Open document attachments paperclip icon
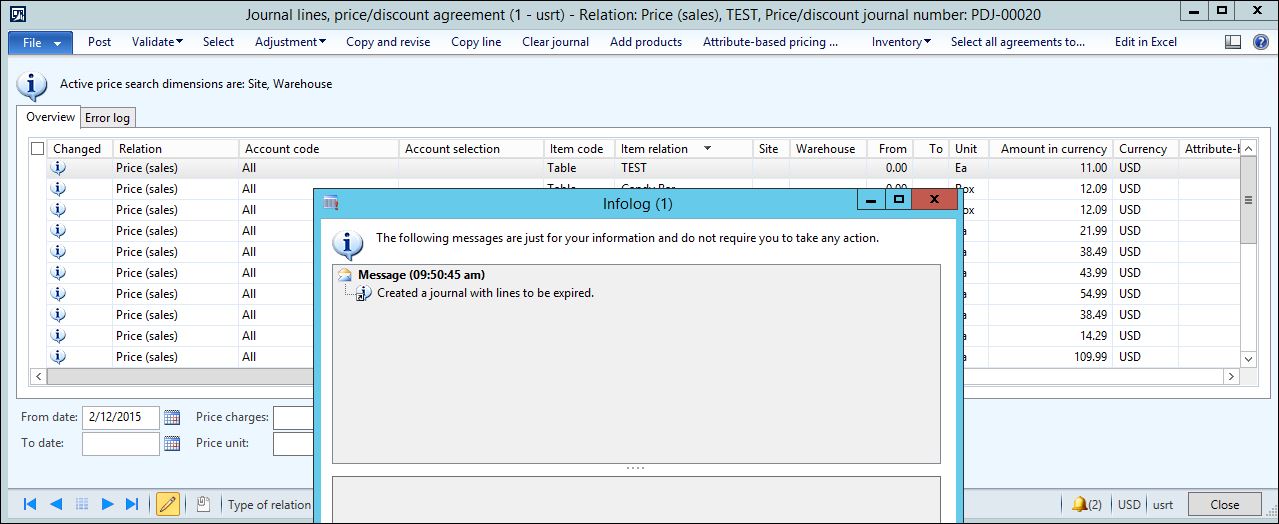Viewport: 1279px width, 524px height. 203,504
